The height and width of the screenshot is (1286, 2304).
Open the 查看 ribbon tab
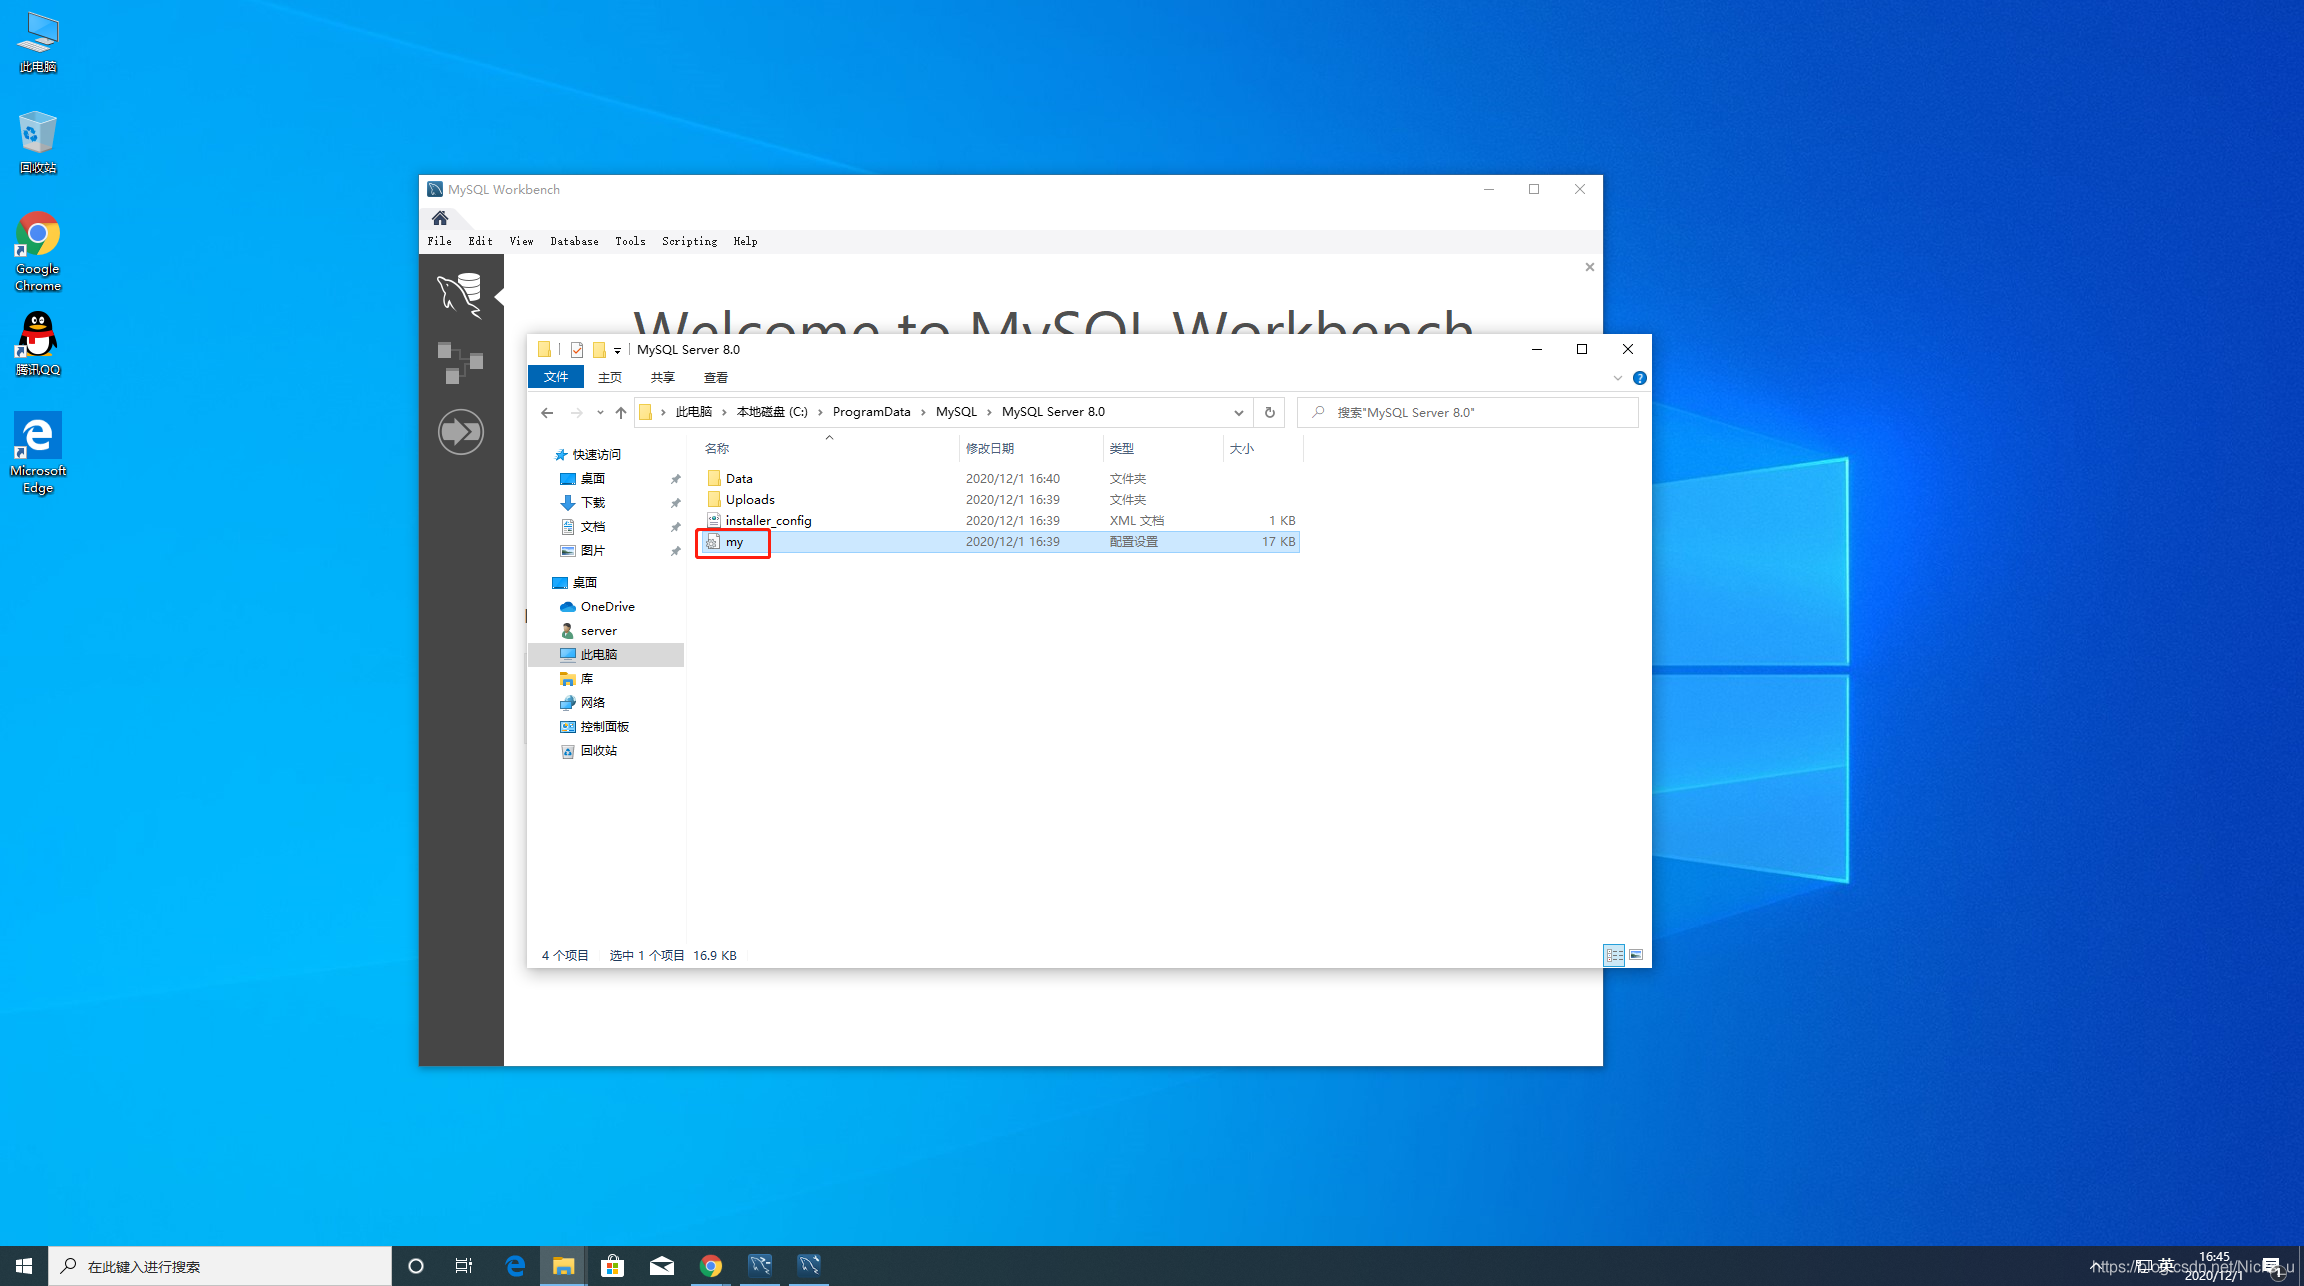(715, 377)
